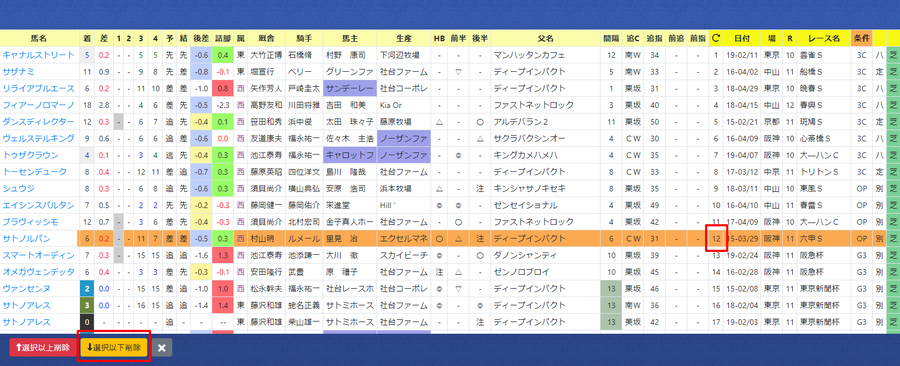Click the 馬主 column header
900x366 pixels.
tap(350, 38)
